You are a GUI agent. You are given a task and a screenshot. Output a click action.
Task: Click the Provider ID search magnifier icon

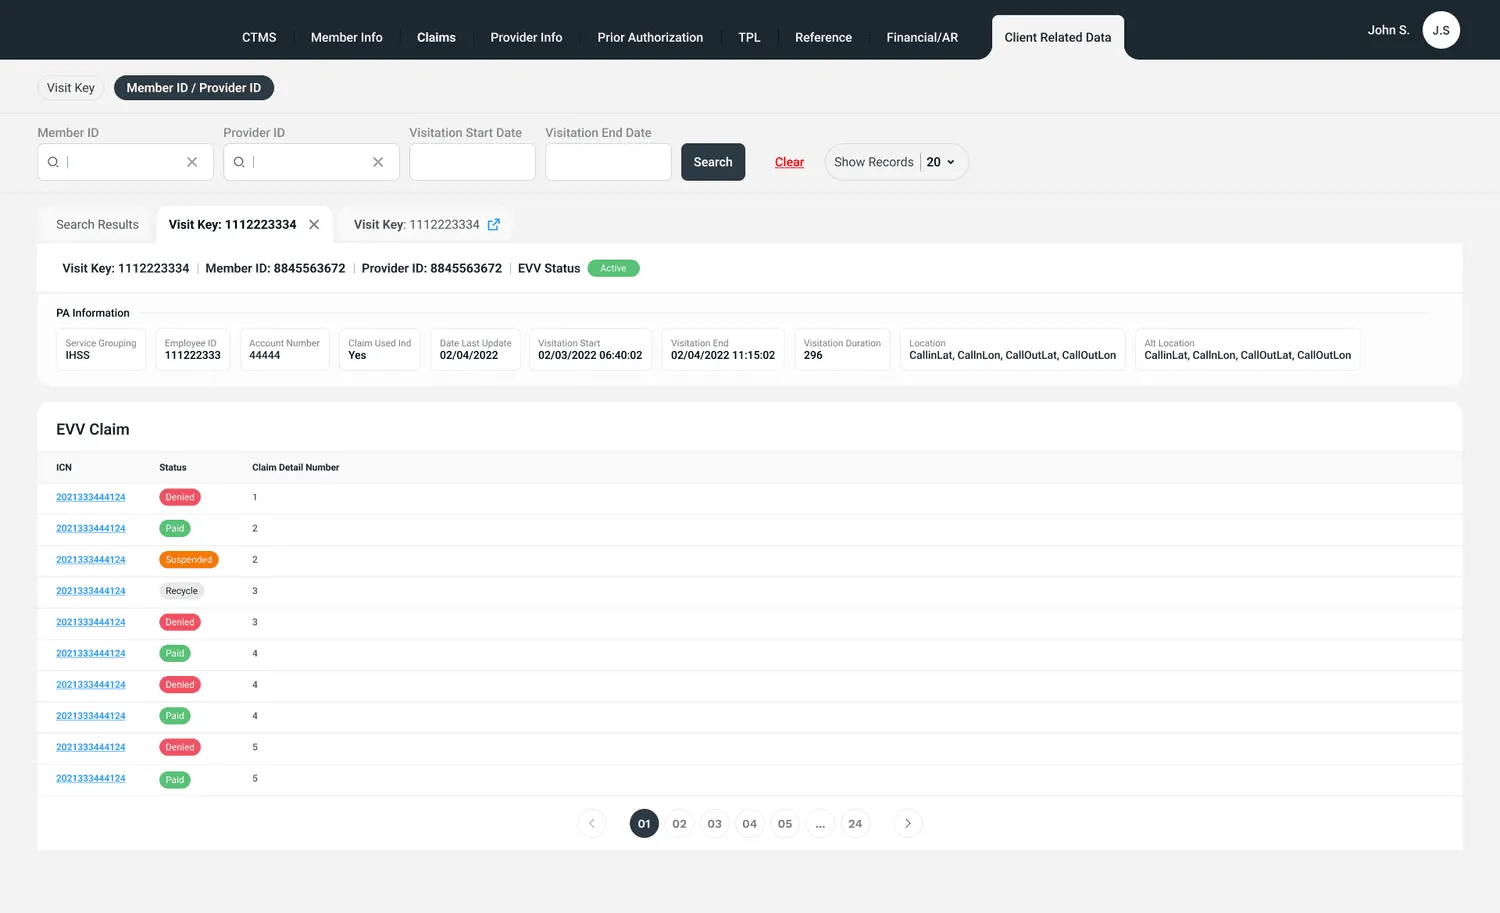coord(239,162)
